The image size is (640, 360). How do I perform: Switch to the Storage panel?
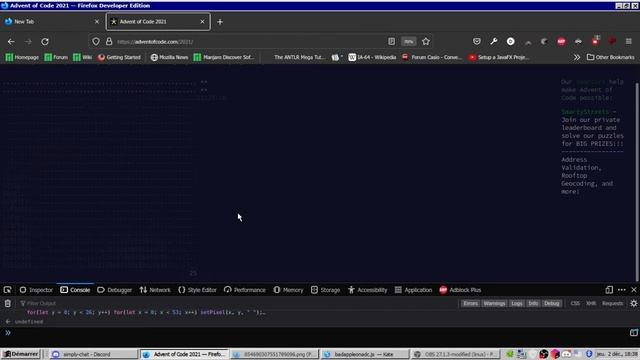tap(325, 290)
